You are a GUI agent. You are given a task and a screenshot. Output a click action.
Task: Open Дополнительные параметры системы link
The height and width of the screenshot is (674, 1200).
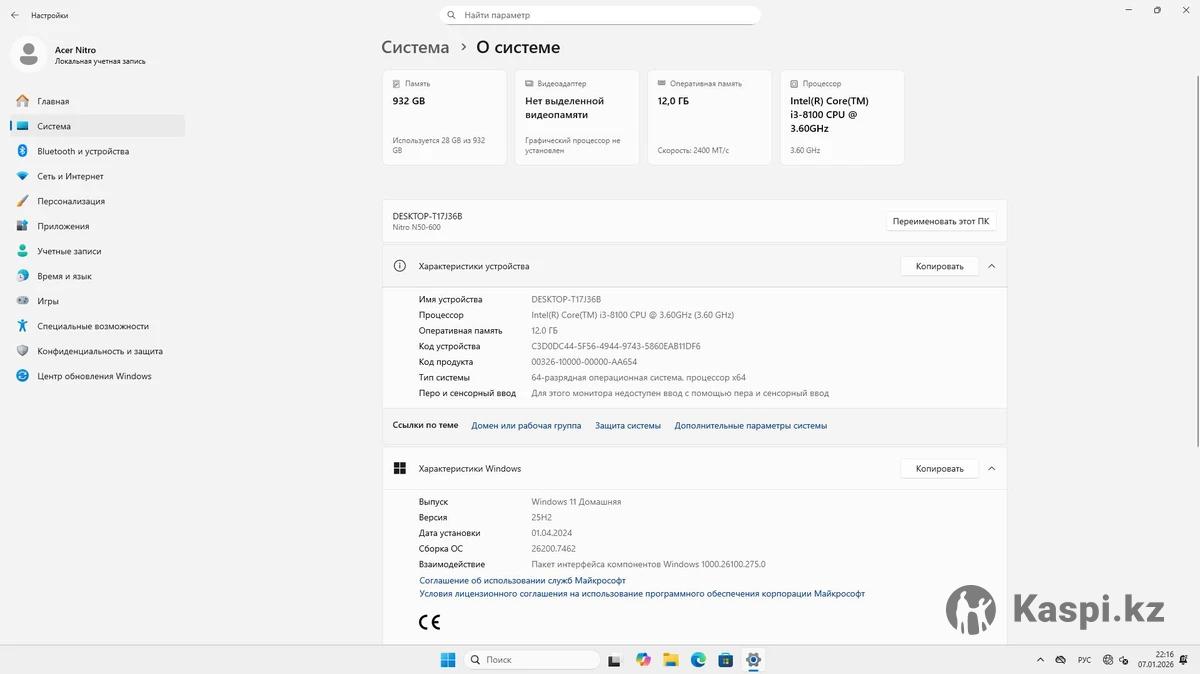(750, 425)
